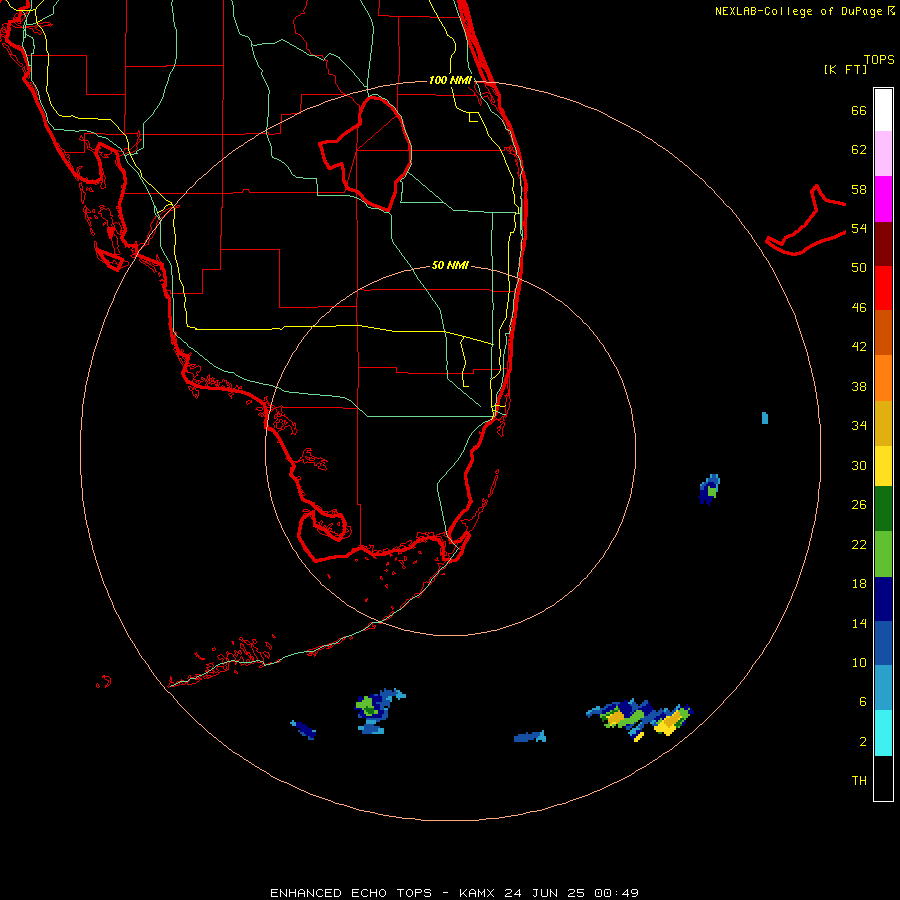Click the [K FT] units label
The width and height of the screenshot is (900, 900).
point(845,70)
